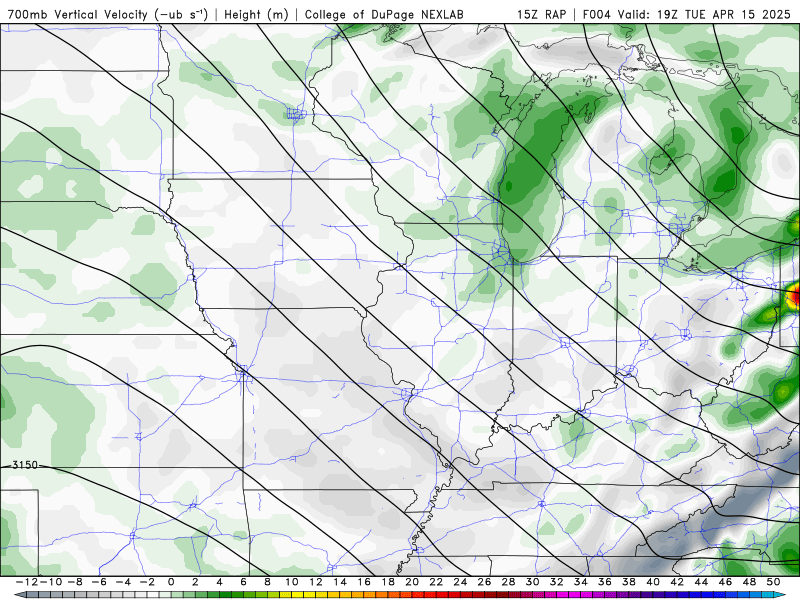Click the "26" colorbar scale label
Image resolution: width=800 pixels, height=600 pixels.
(484, 582)
